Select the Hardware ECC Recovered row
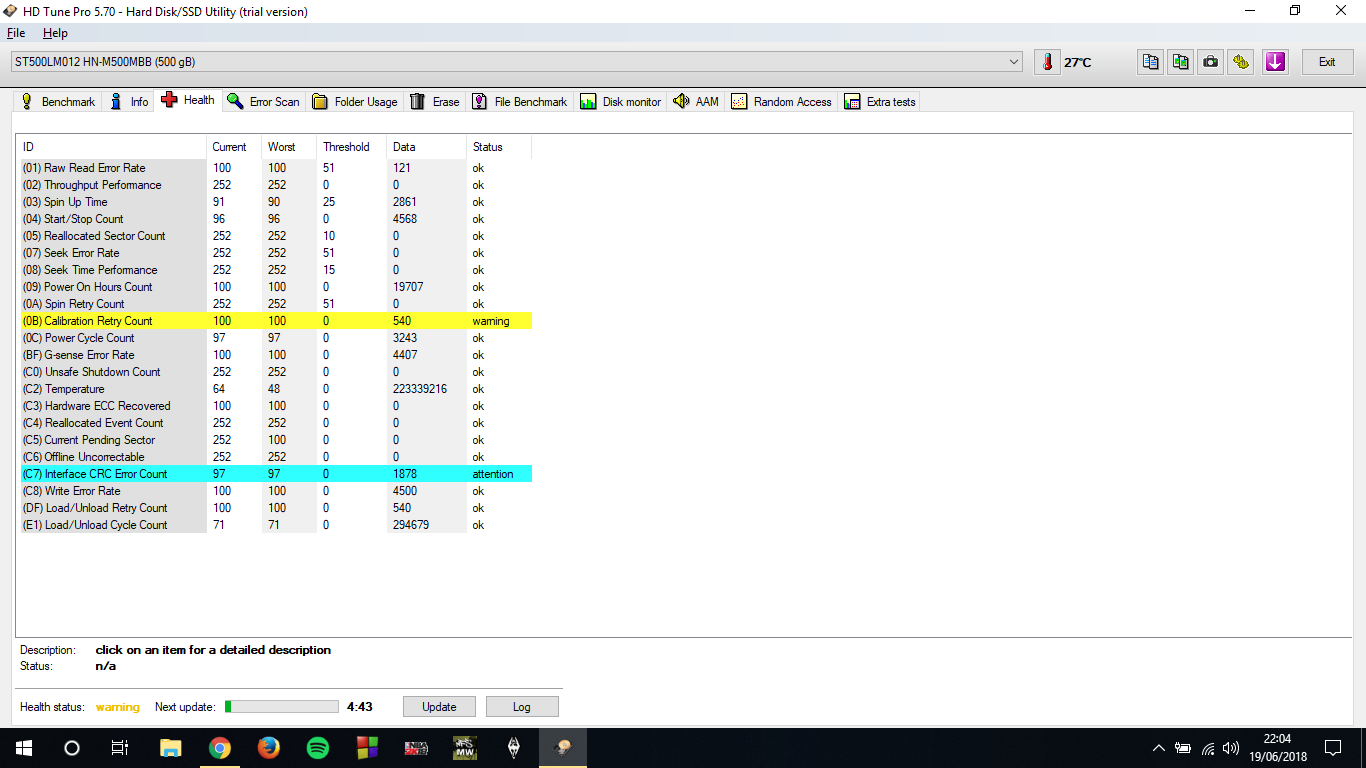The width and height of the screenshot is (1366, 768). pyautogui.click(x=276, y=406)
